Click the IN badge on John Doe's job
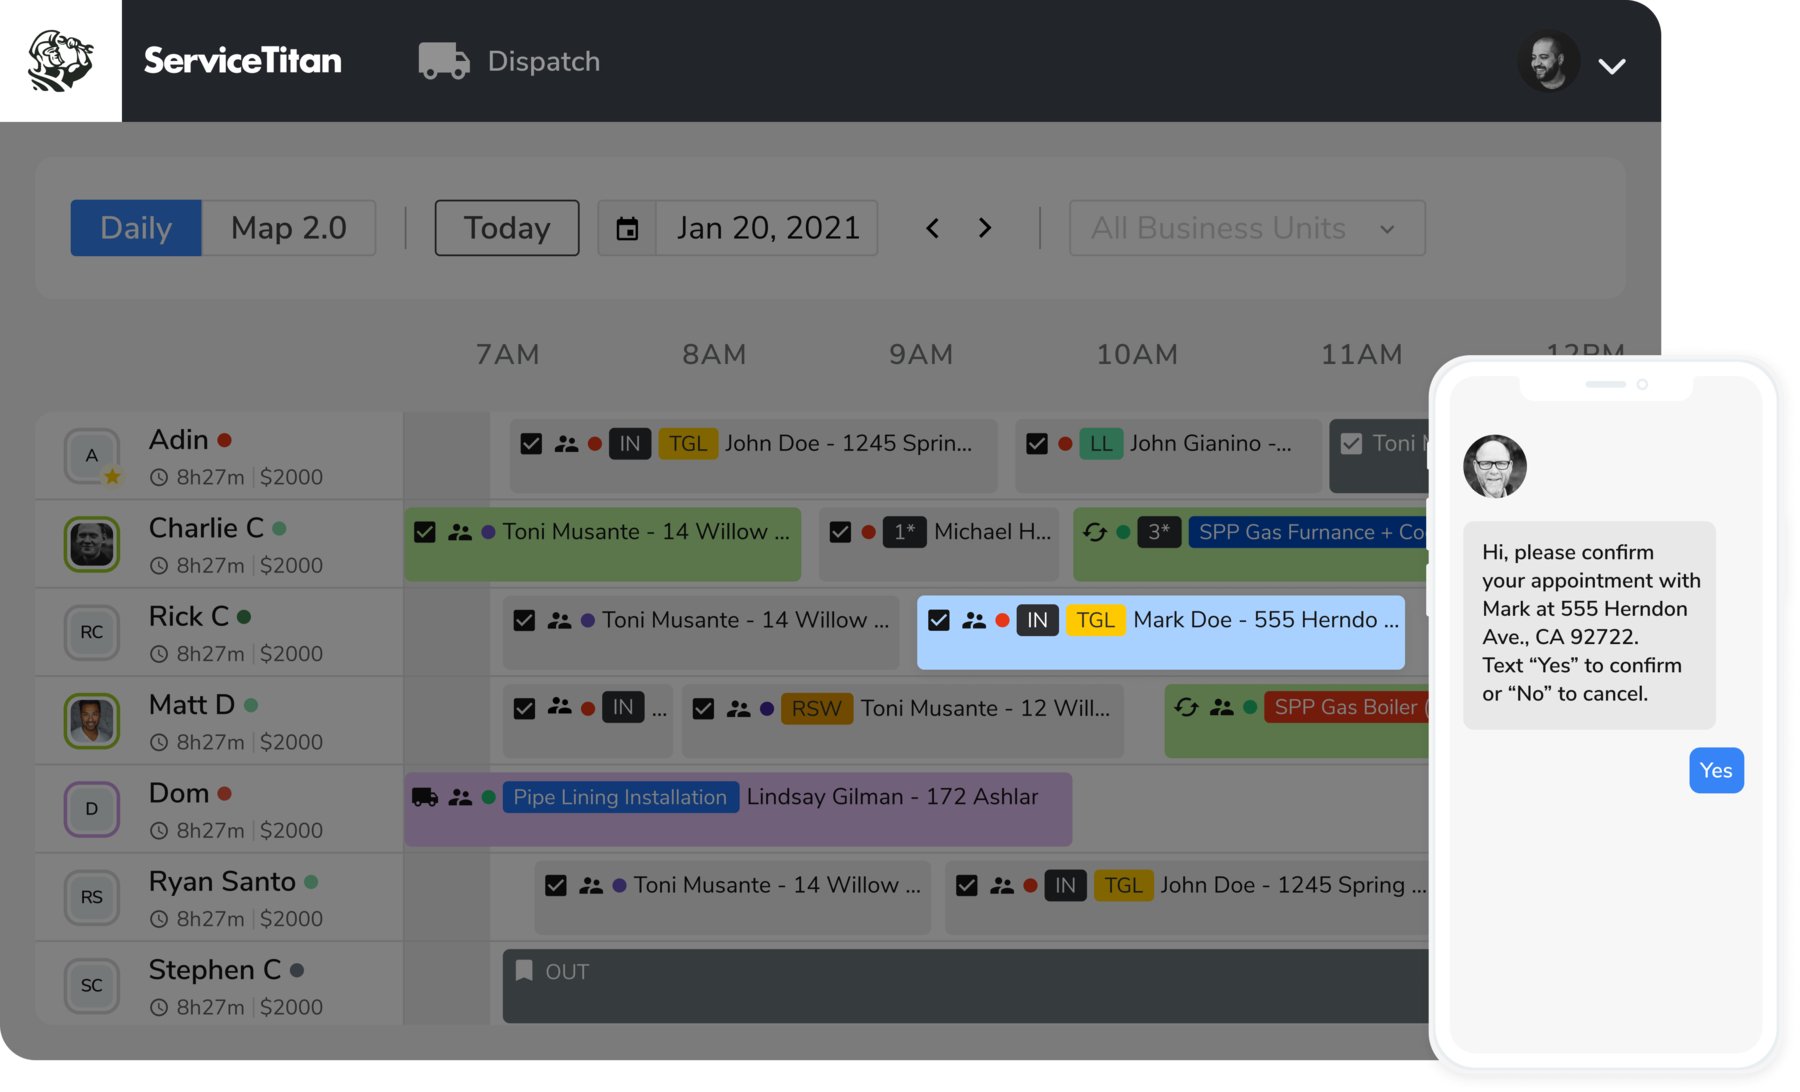 tap(630, 443)
